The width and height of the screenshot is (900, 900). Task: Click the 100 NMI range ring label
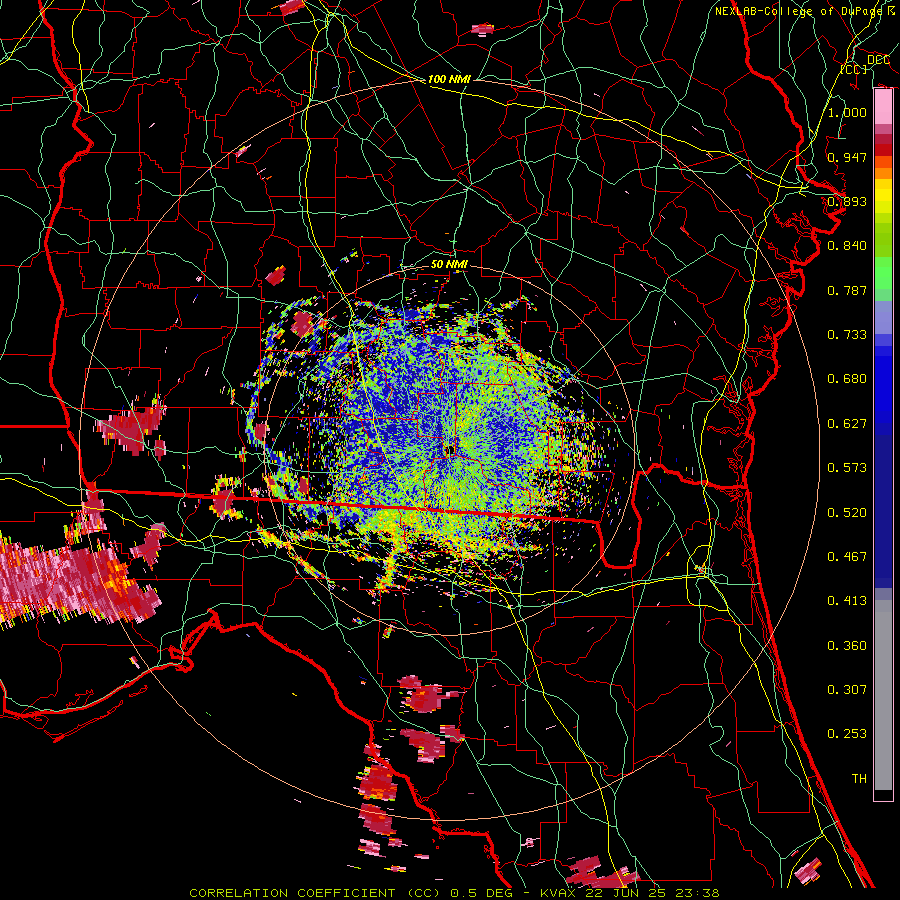[x=449, y=79]
